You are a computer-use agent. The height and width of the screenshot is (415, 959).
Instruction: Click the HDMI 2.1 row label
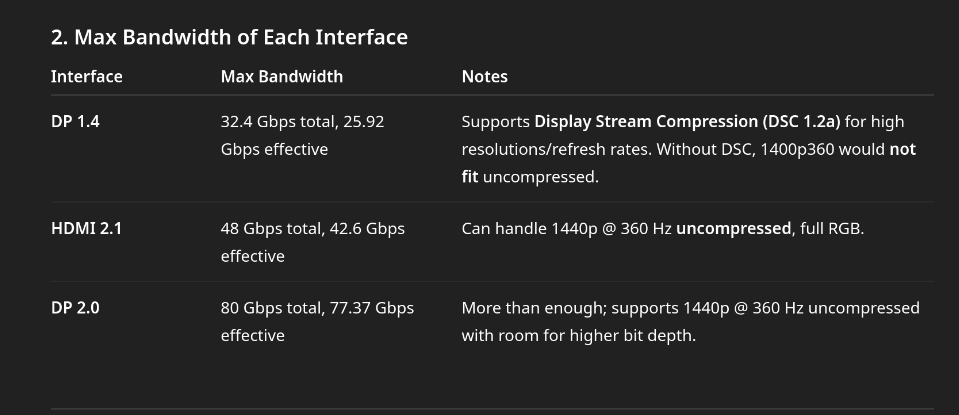coord(86,229)
